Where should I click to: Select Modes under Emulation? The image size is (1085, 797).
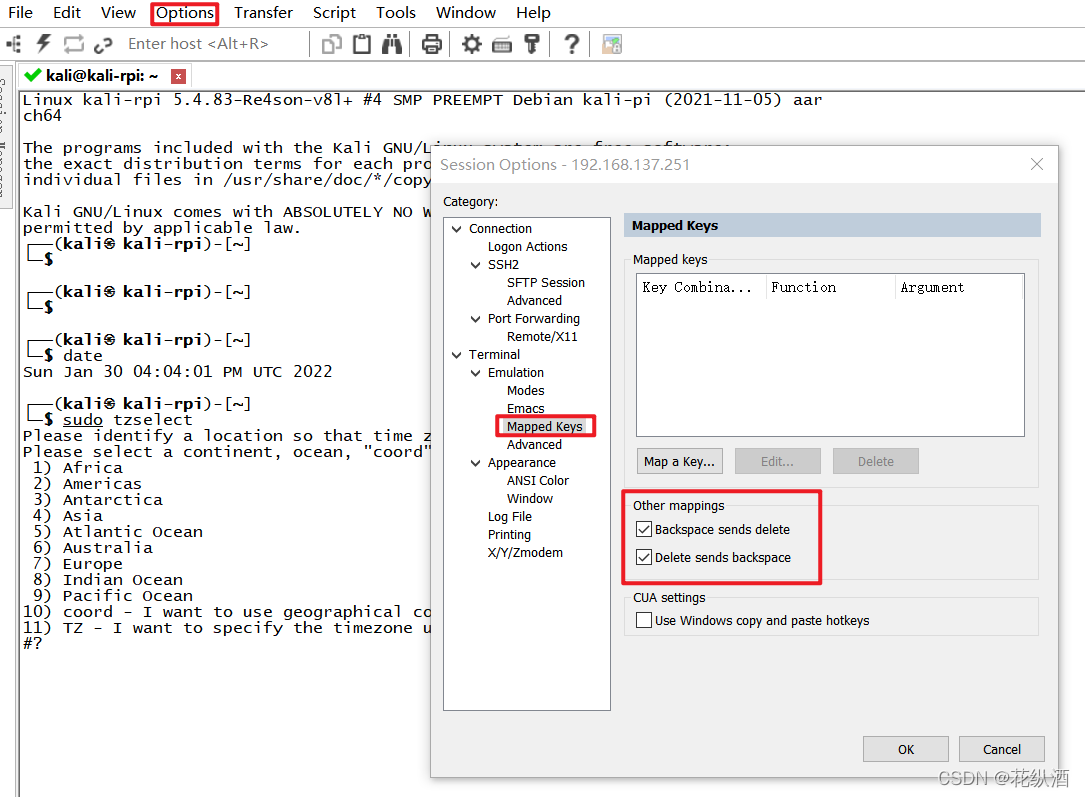coord(525,391)
